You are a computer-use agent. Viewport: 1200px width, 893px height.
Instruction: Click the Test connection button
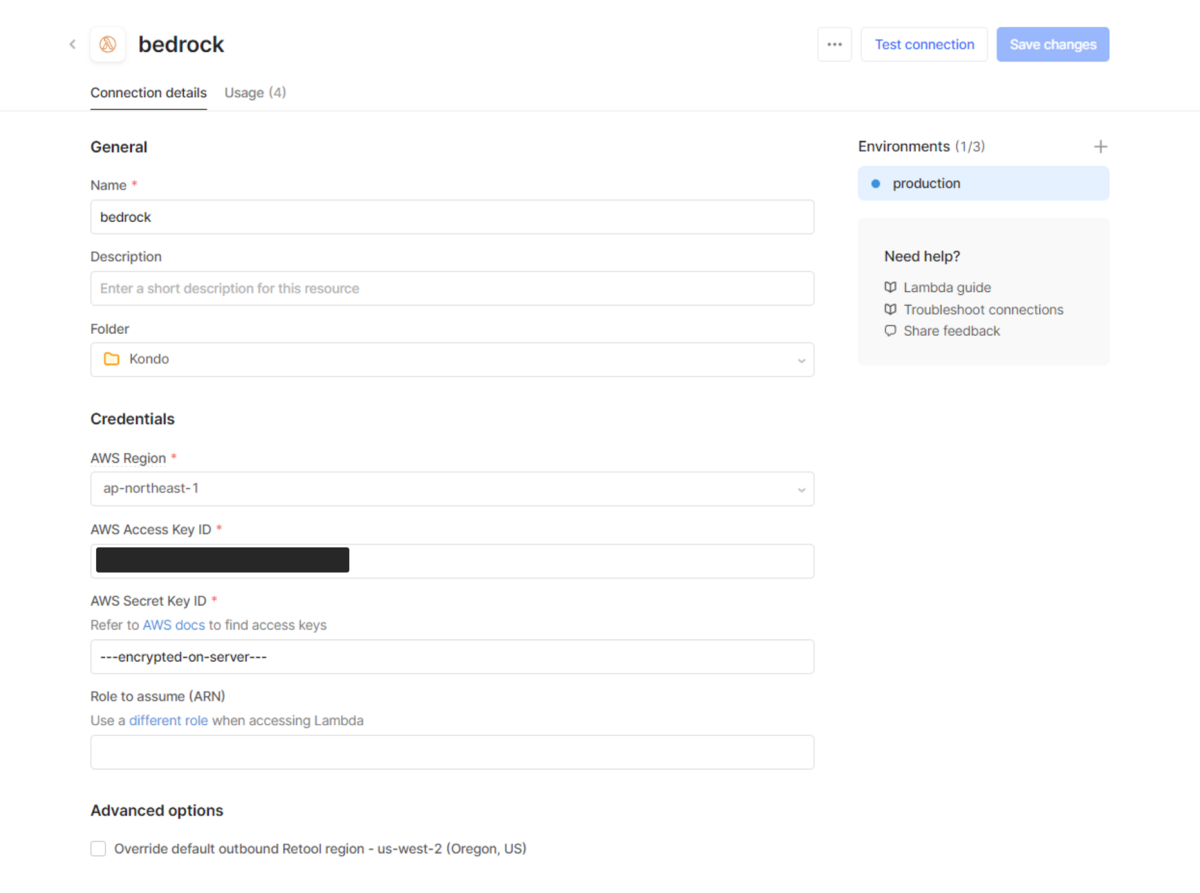coord(924,44)
